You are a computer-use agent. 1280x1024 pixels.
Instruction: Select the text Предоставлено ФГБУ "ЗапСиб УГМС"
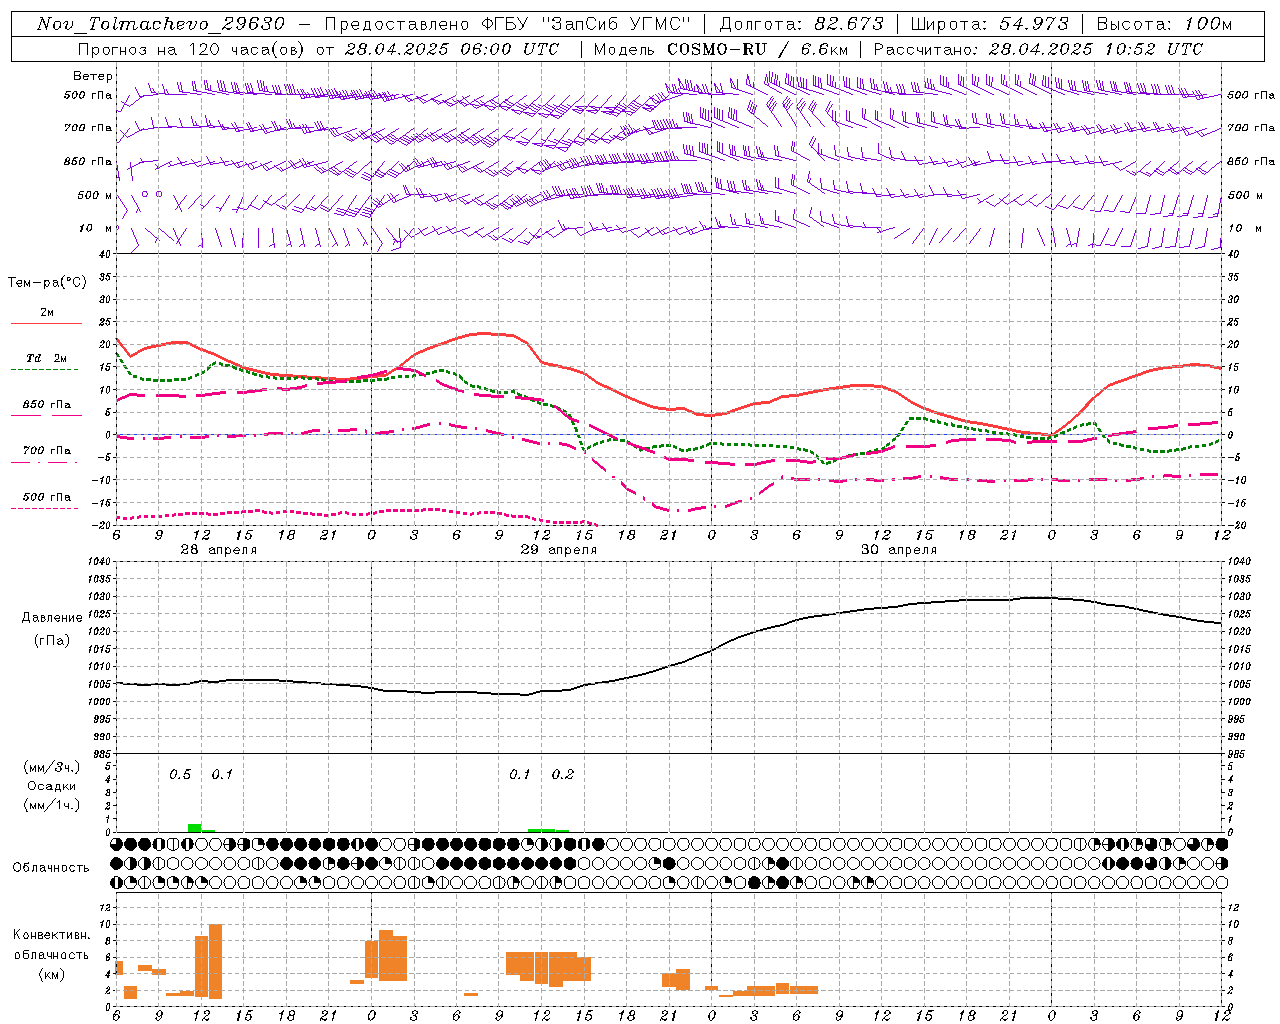(x=508, y=24)
